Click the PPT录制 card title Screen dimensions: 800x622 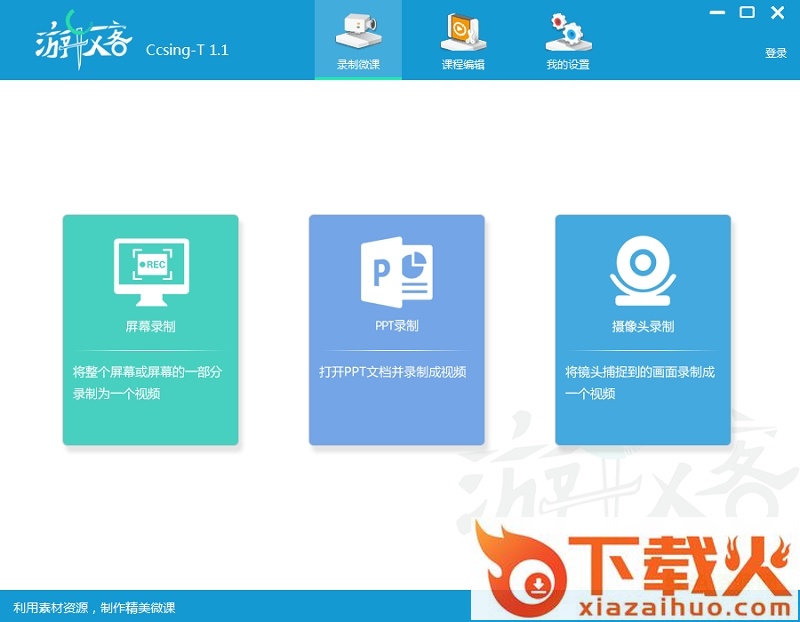(397, 326)
